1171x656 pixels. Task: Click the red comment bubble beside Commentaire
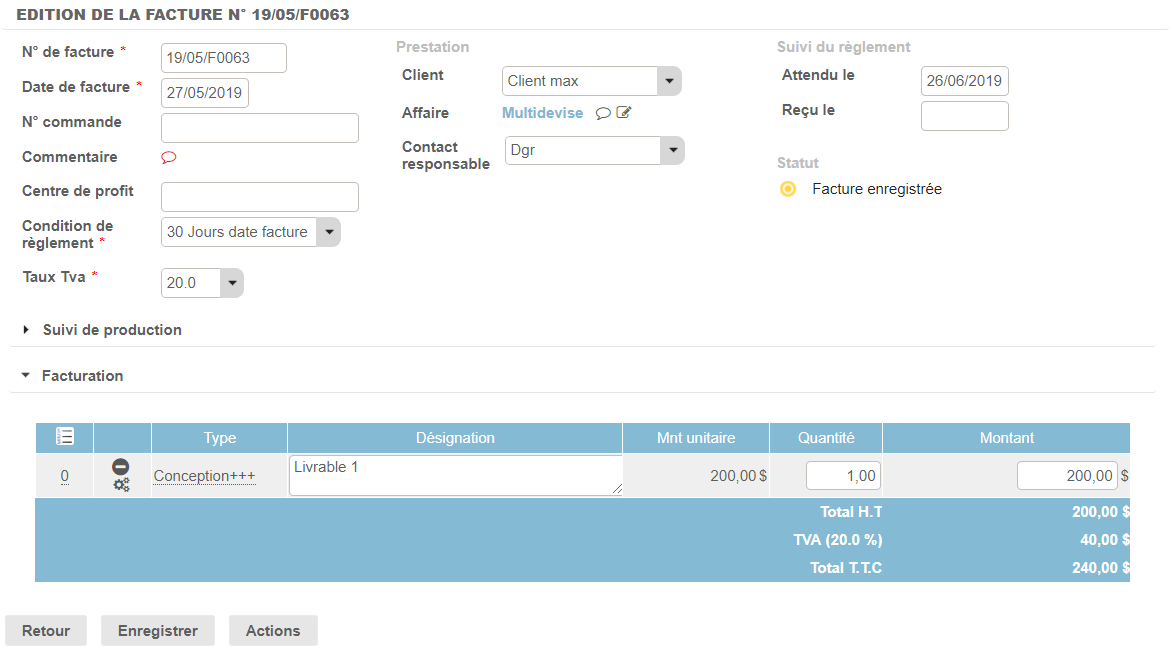click(x=169, y=157)
